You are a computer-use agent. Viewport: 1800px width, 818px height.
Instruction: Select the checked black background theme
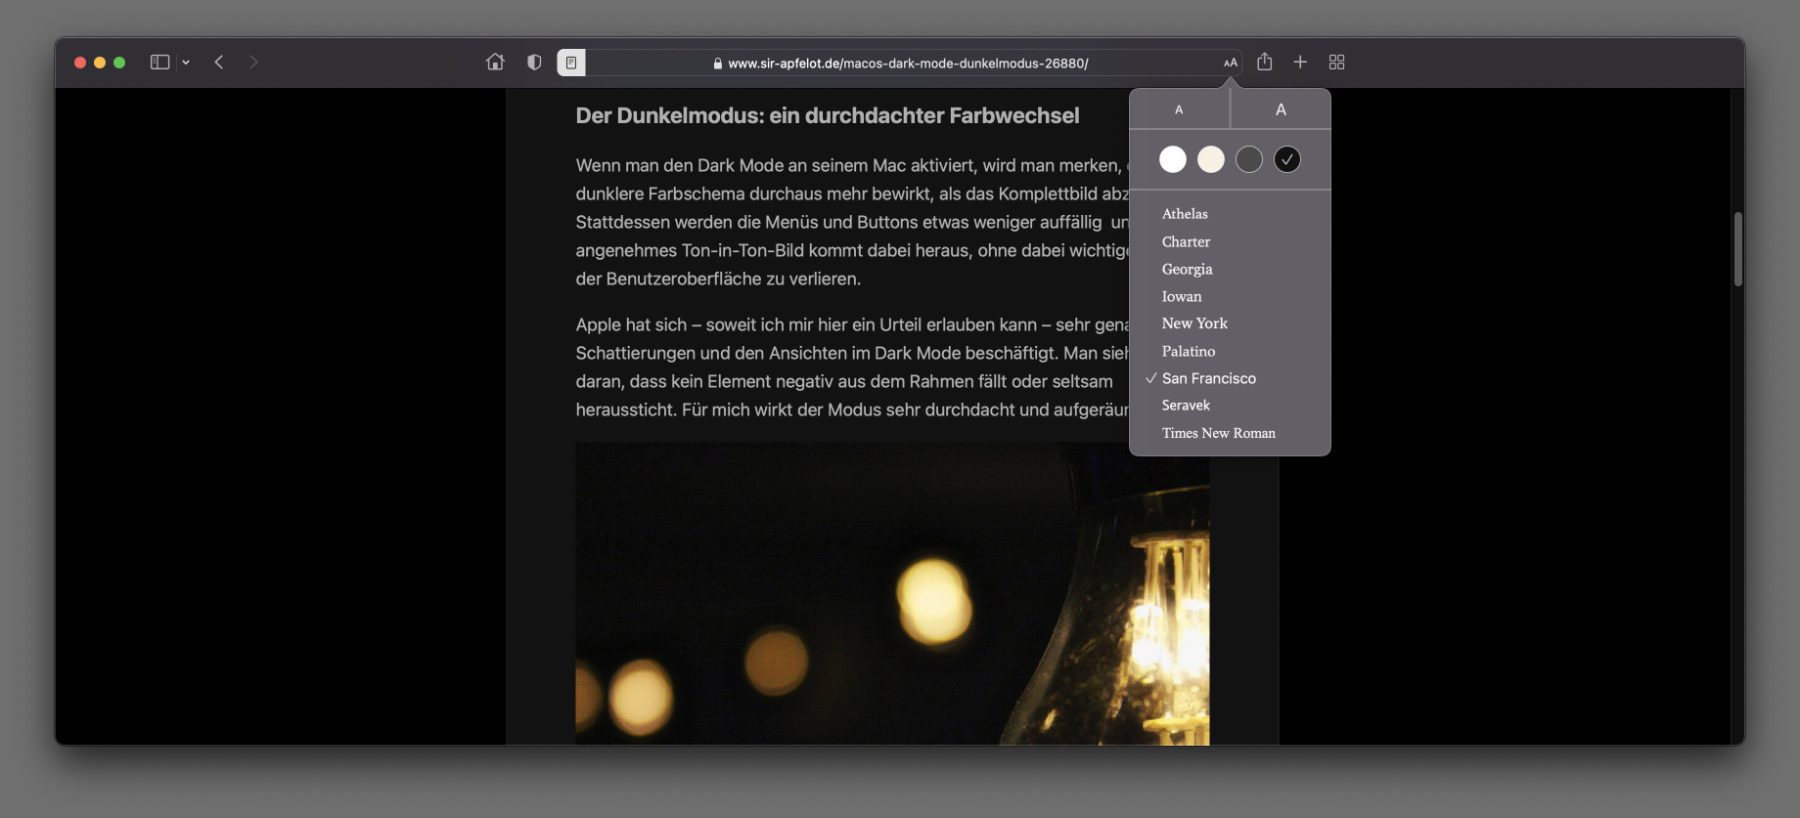(1287, 159)
